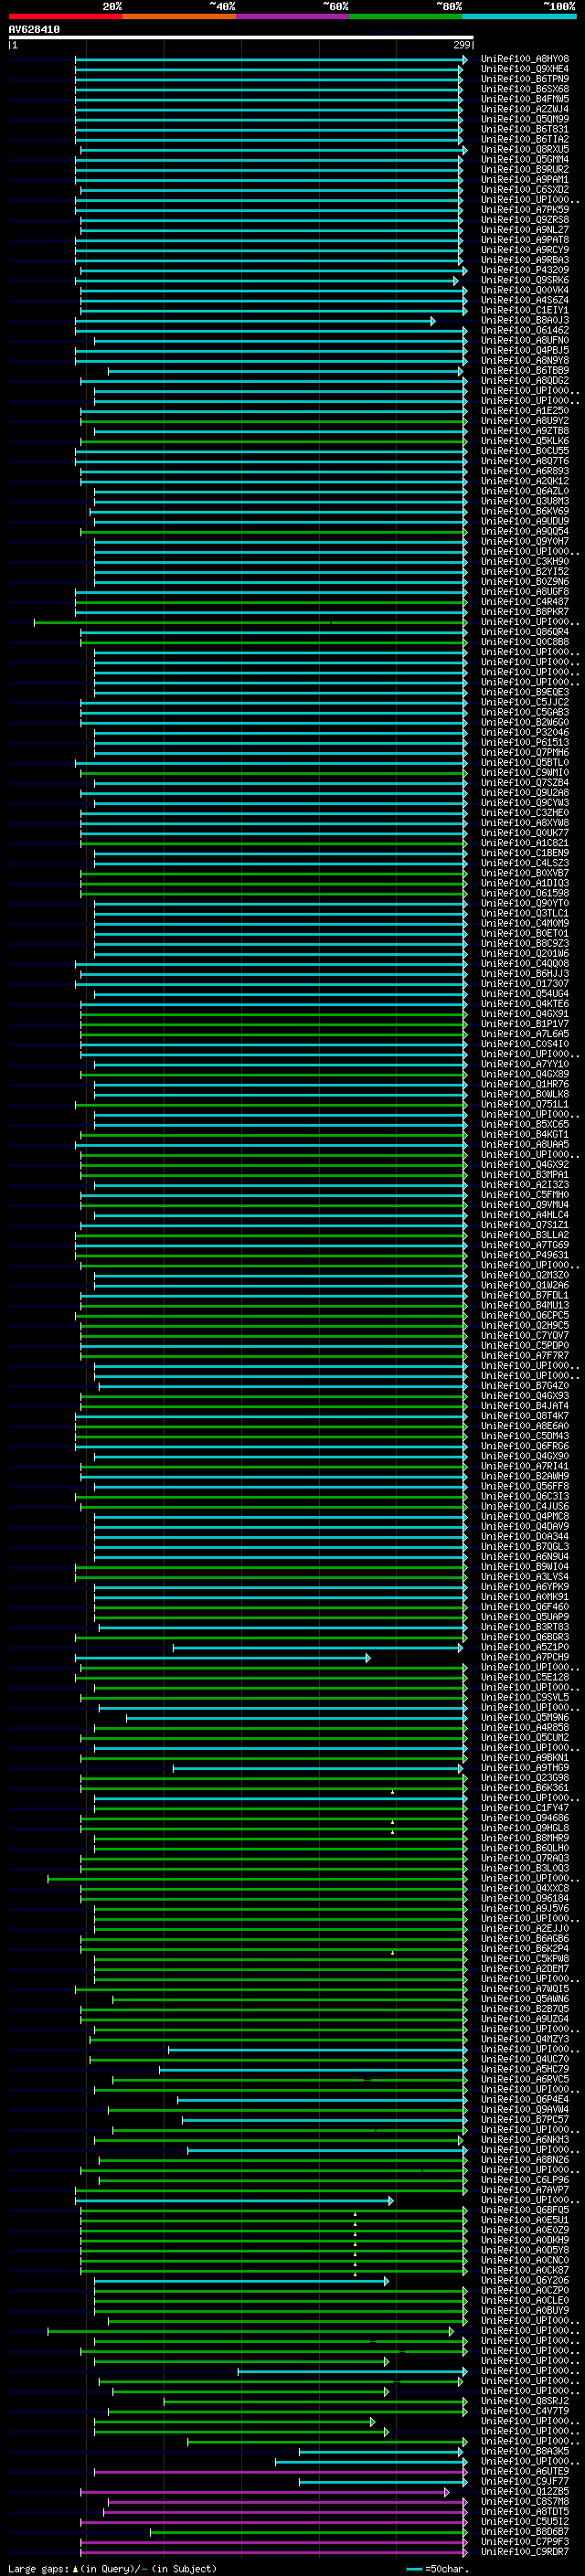Image resolution: width=585 pixels, height=2576 pixels.
Task: Select label UniRef100_B8MHR9
Action: coord(525,1838)
